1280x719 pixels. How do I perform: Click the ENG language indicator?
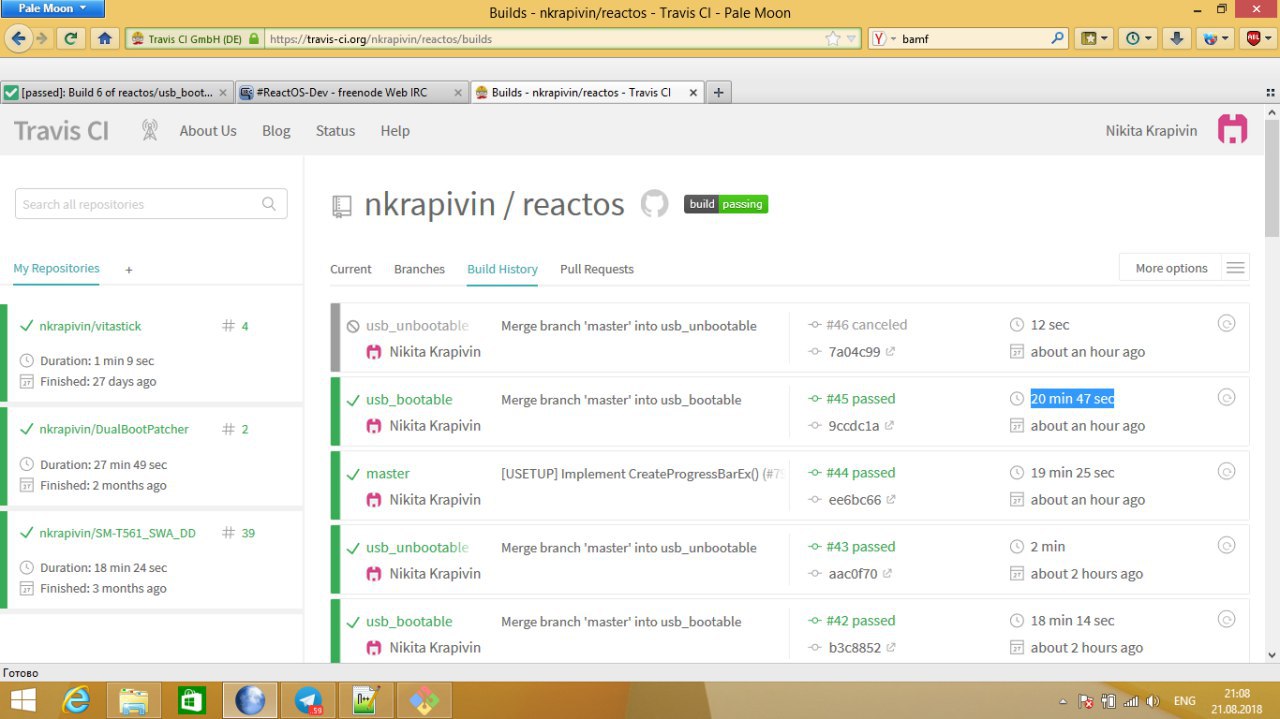(x=1184, y=702)
